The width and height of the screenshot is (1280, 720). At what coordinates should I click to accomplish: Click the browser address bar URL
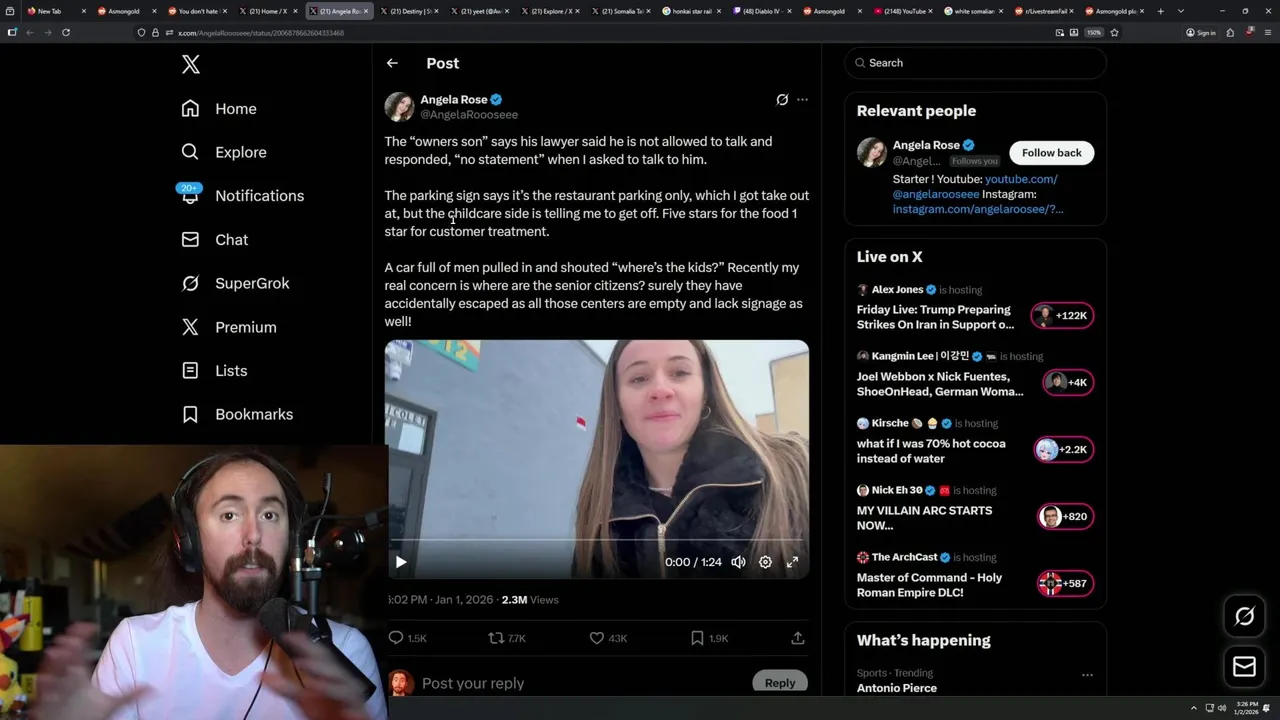pyautogui.click(x=262, y=33)
